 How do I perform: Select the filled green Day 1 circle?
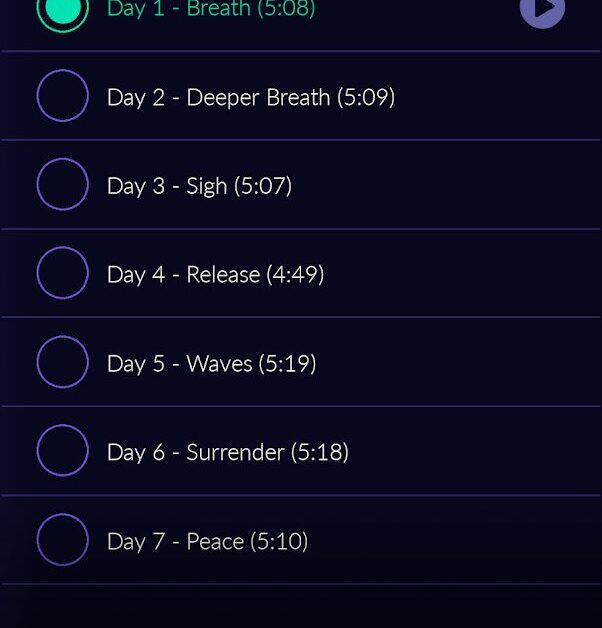click(x=62, y=10)
